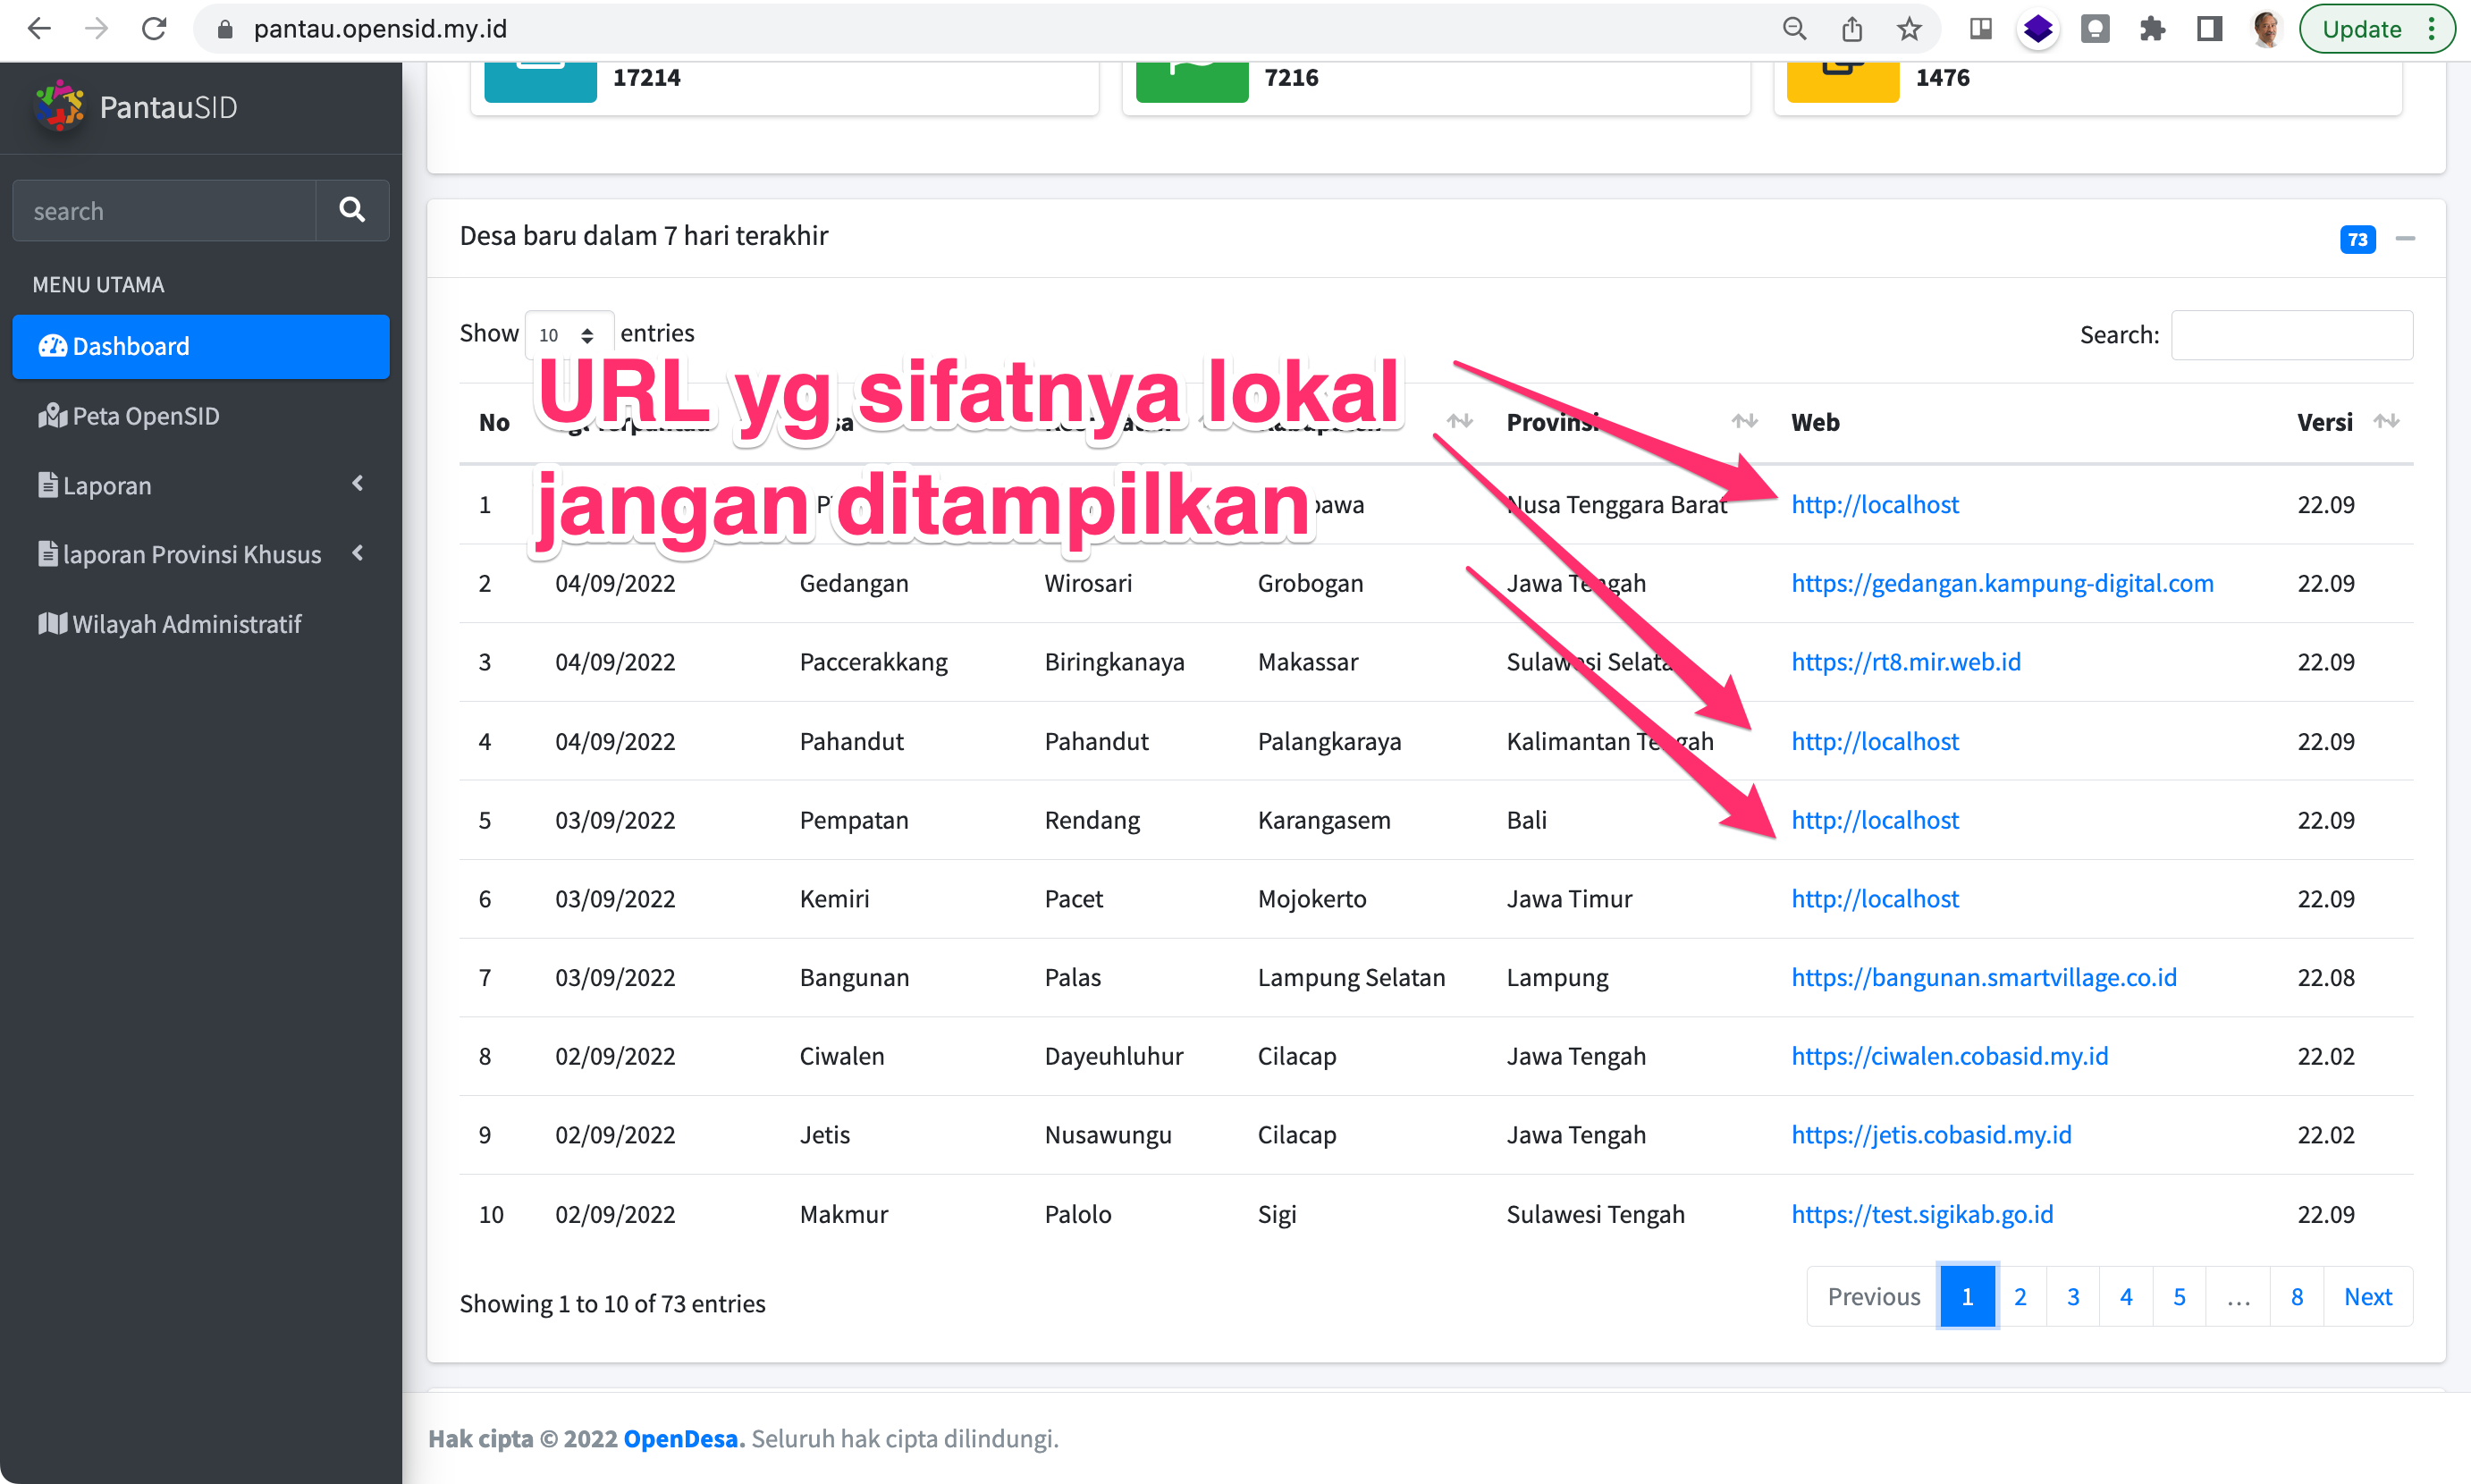Screen dimensions: 2471x1484
Task: Expand the Laporan submenu chevron
Action: pyautogui.click(x=358, y=484)
